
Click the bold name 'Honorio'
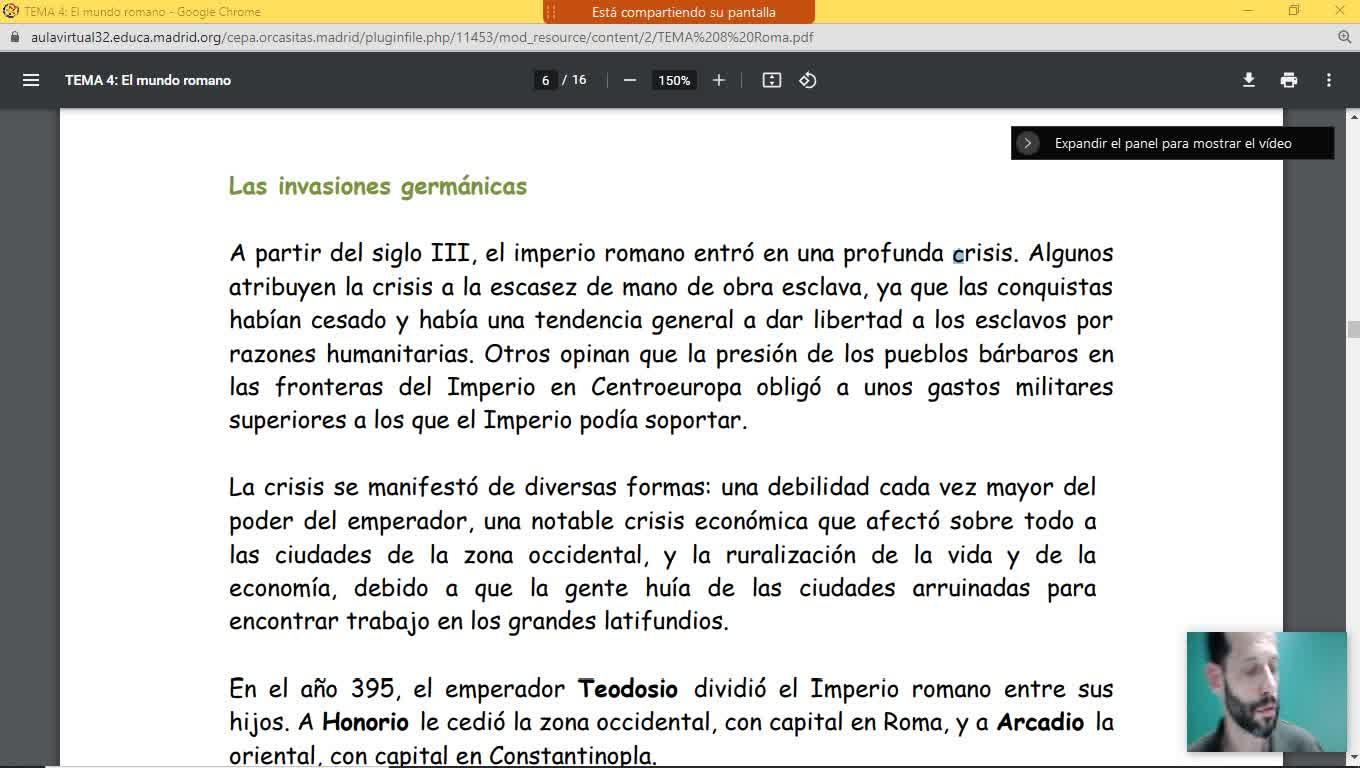click(x=365, y=722)
